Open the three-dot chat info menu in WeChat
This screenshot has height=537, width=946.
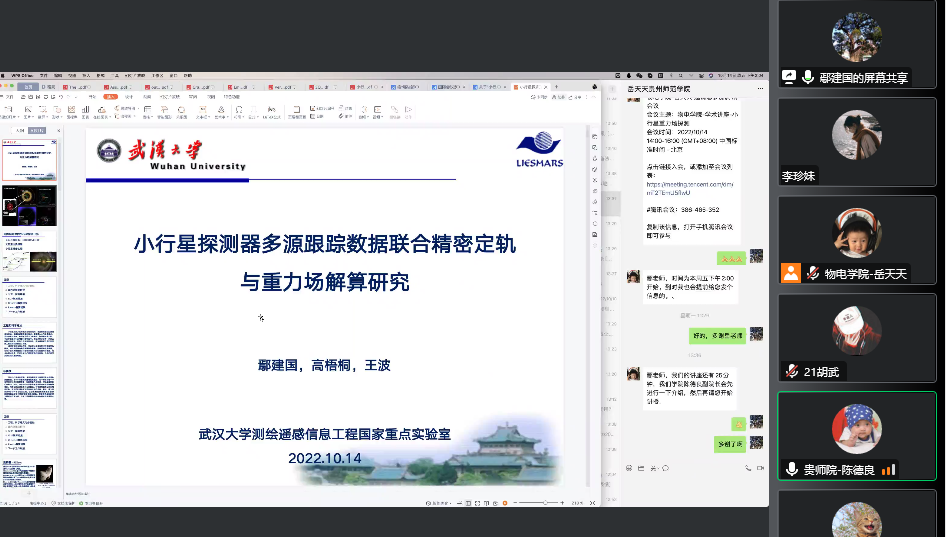(x=760, y=89)
